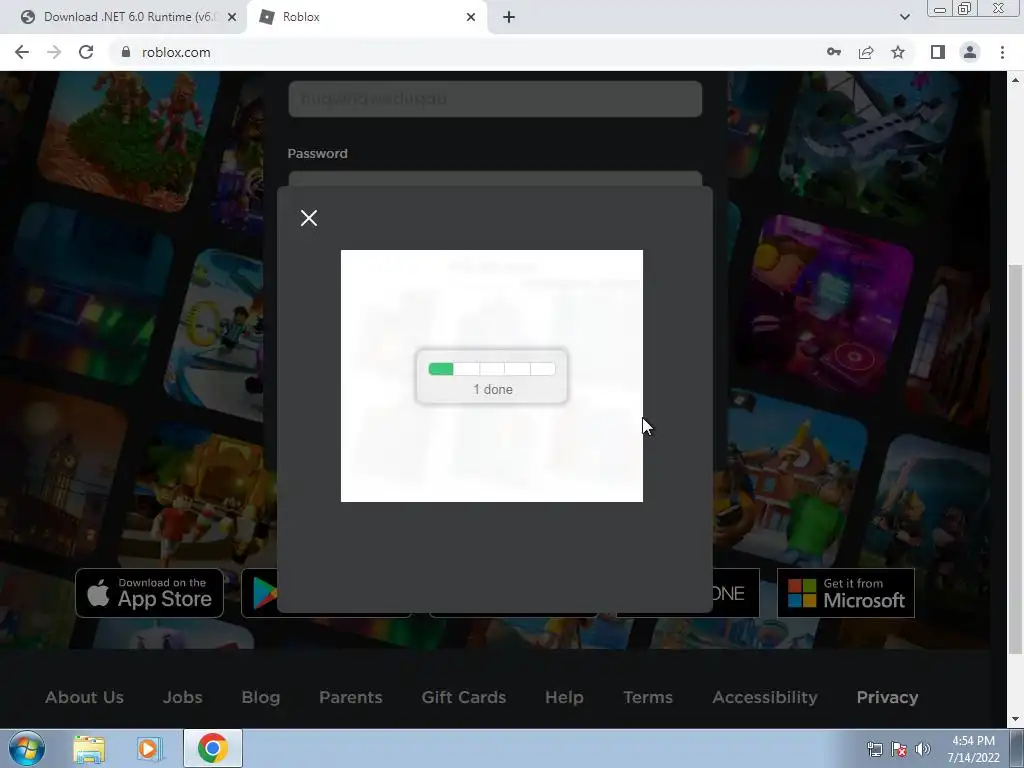The width and height of the screenshot is (1024, 768).
Task: Go back to the previous page
Action: pos(22,52)
